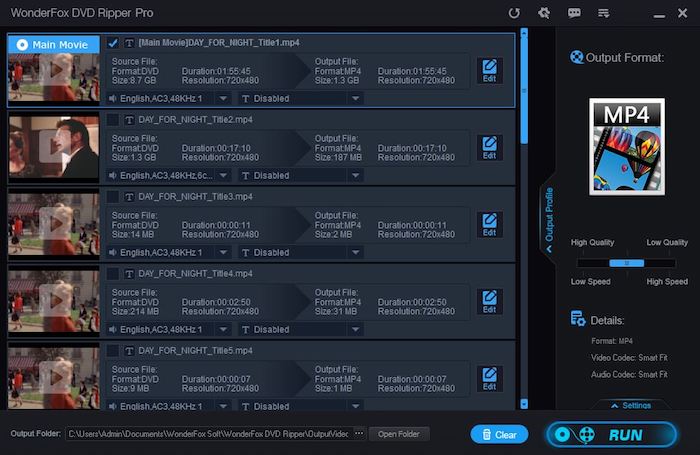This screenshot has height=455, width=700.
Task: Click the MP4 output format image
Action: tap(627, 147)
